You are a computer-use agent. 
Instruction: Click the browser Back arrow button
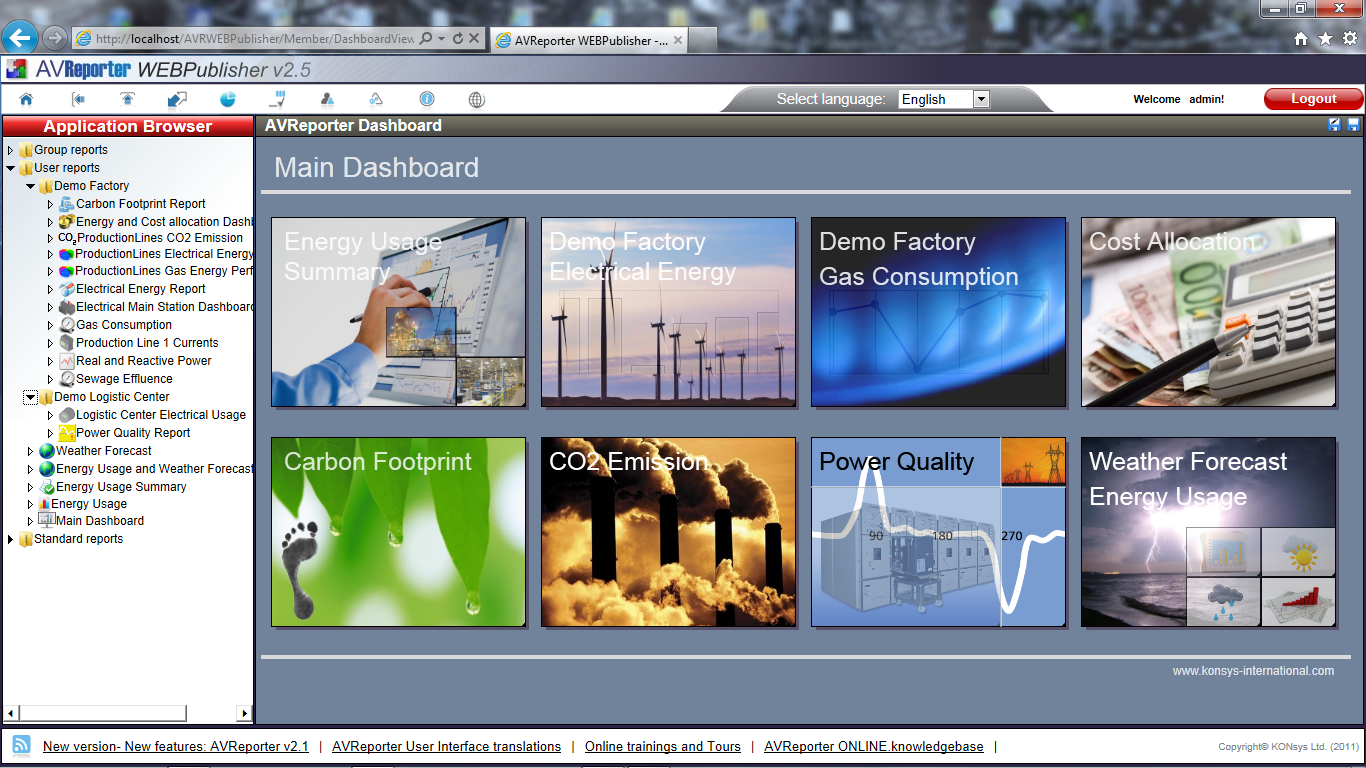tap(20, 38)
